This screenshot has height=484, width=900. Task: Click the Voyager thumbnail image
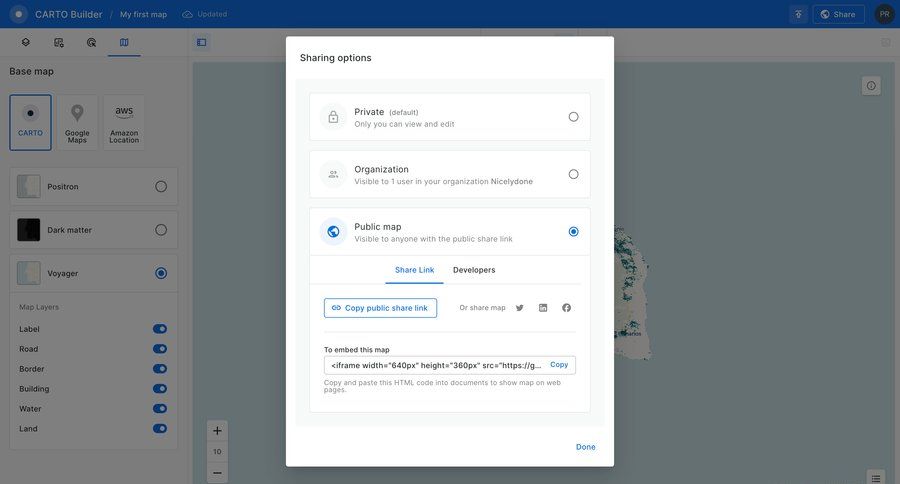[x=29, y=273]
